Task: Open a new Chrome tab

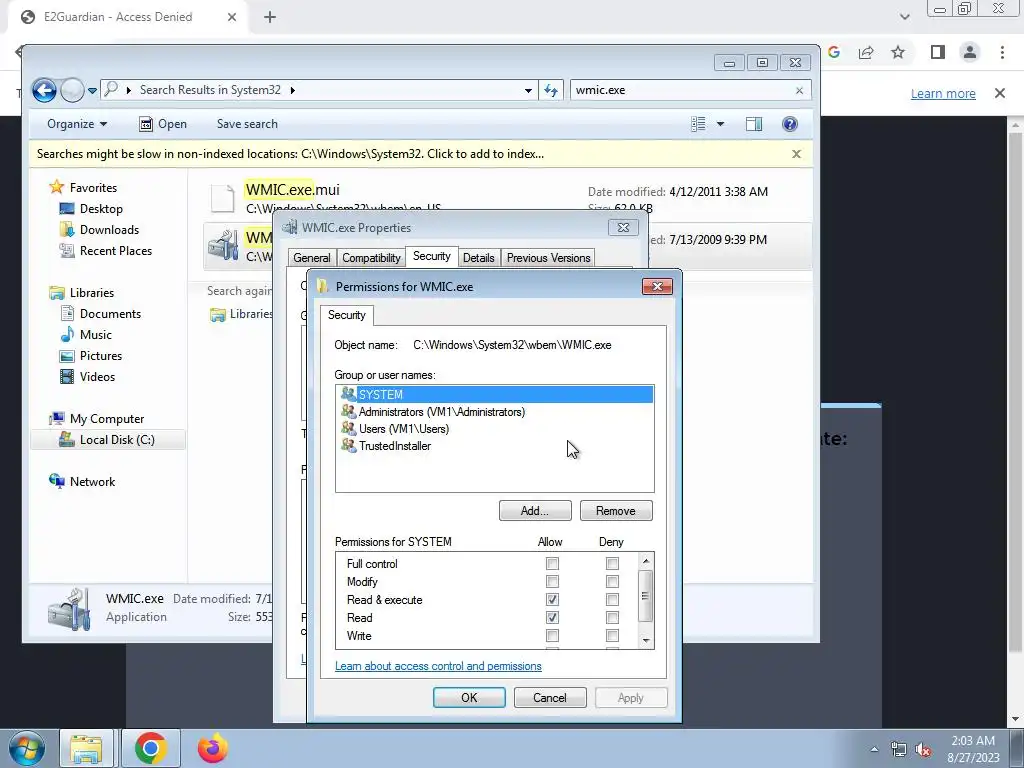Action: point(270,17)
